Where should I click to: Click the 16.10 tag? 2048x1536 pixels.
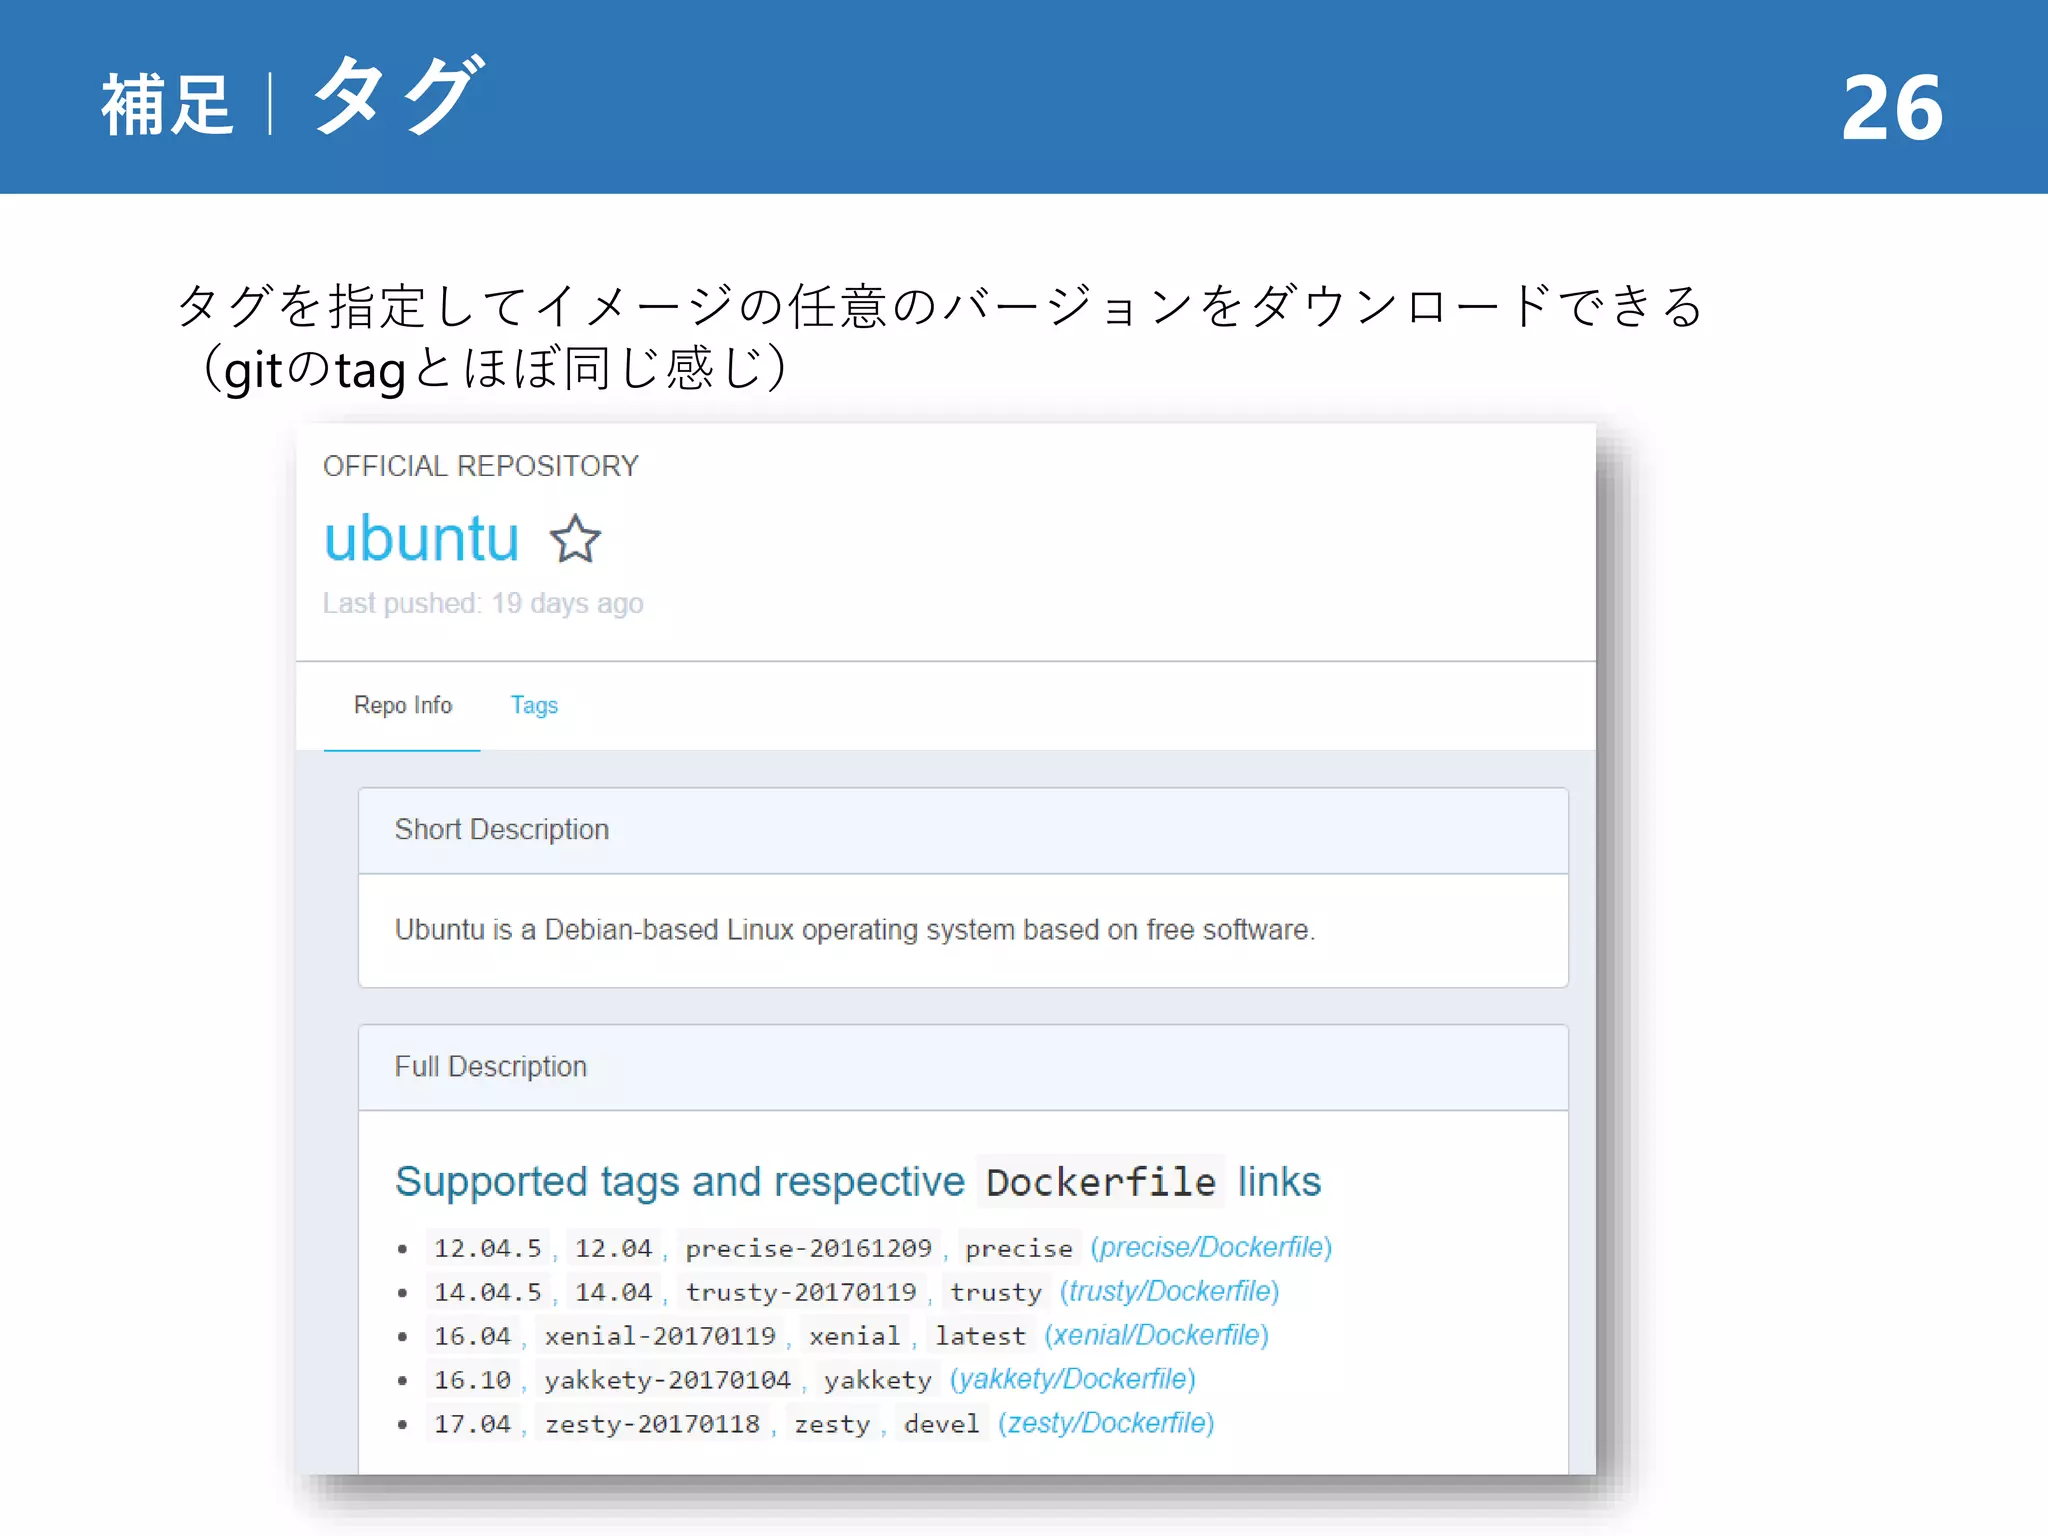pyautogui.click(x=472, y=1380)
